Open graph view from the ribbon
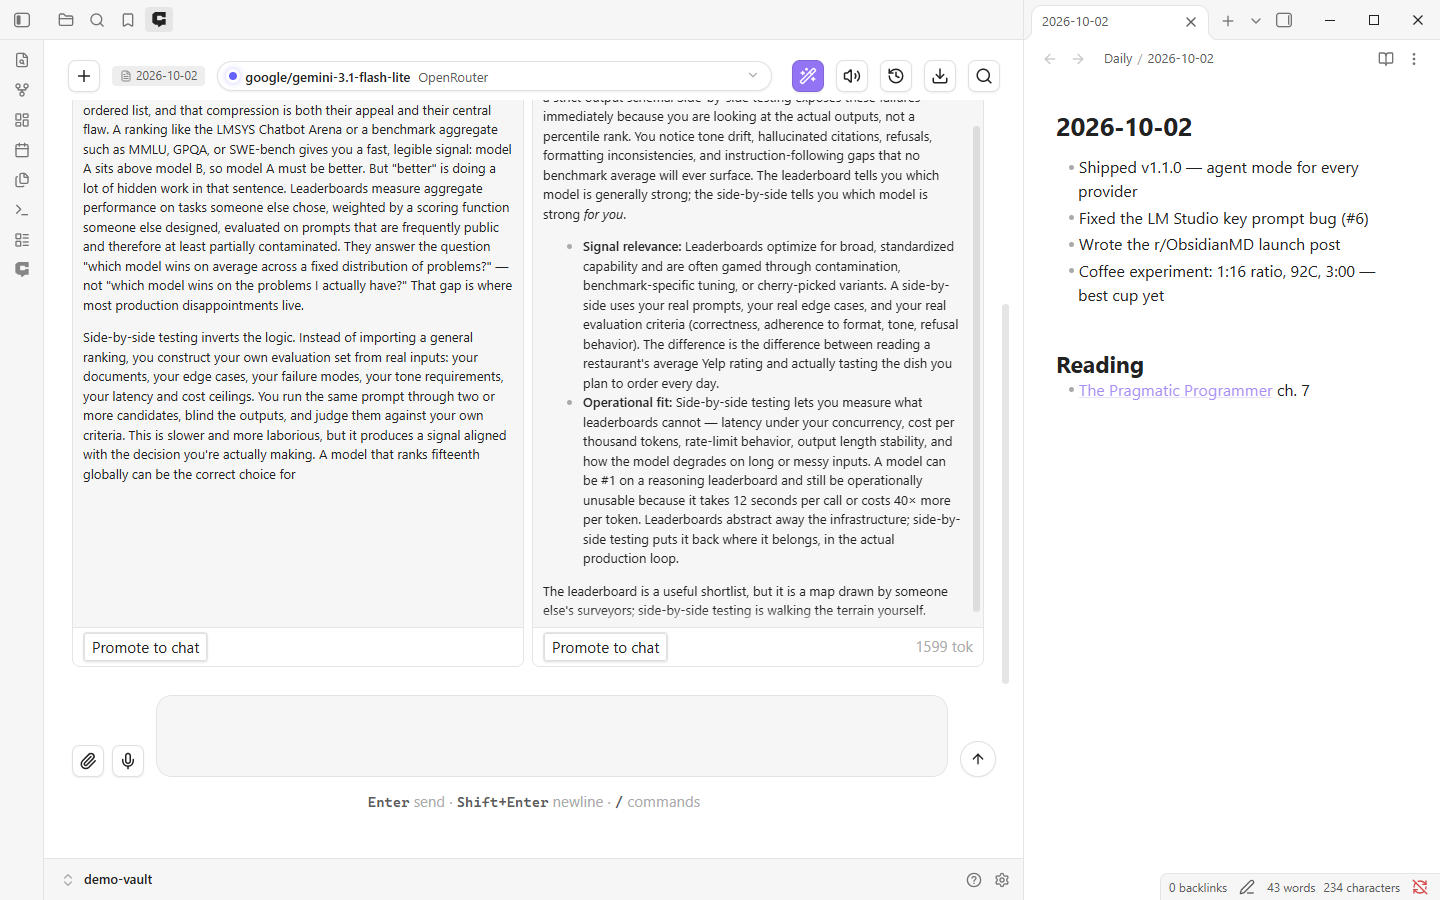This screenshot has width=1440, height=900. [22, 90]
